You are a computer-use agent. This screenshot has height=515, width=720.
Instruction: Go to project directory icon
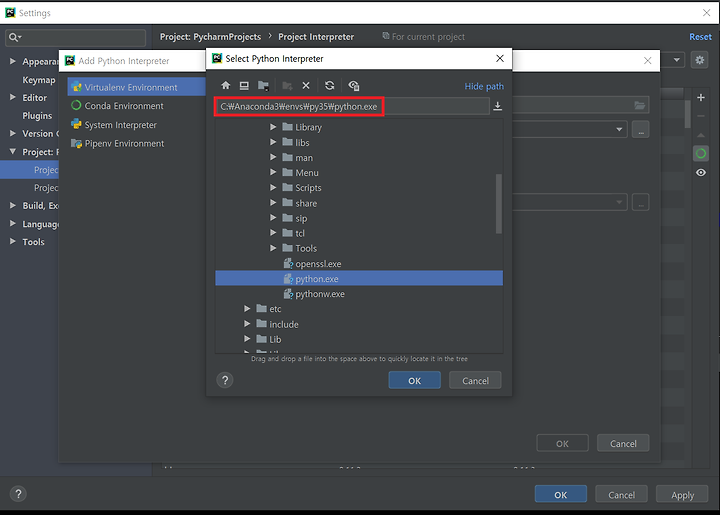263,85
